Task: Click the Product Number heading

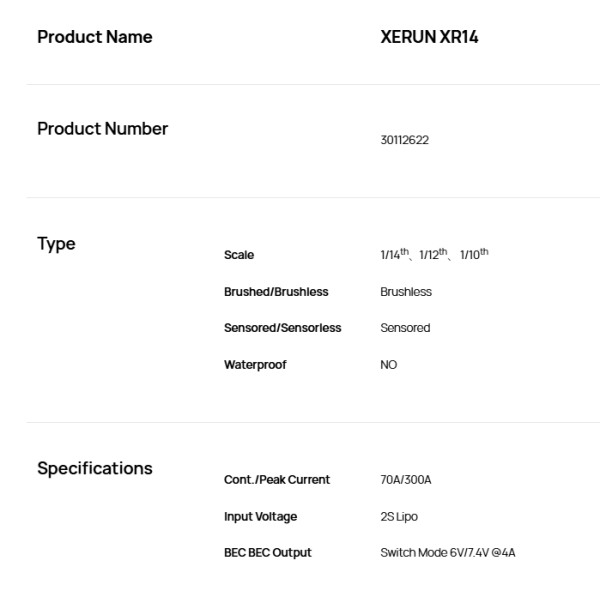Action: [103, 129]
